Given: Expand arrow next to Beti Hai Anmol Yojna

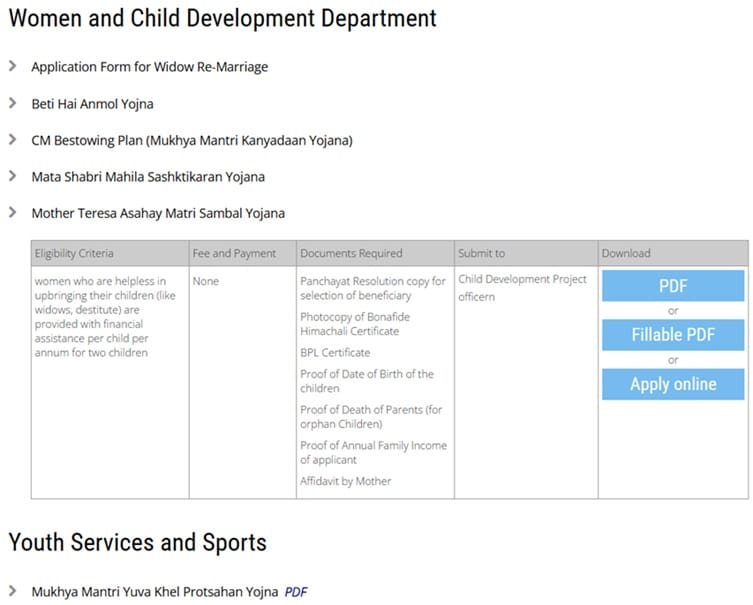Looking at the screenshot, I should coord(13,103).
